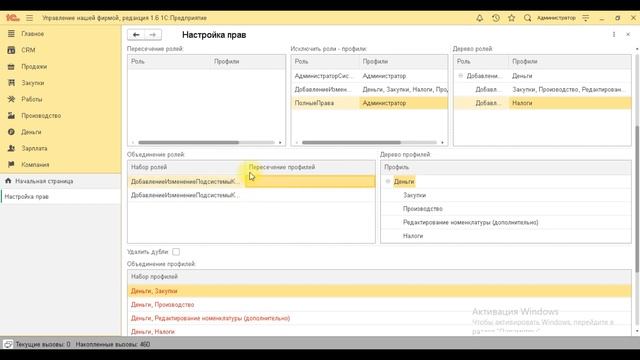Click horizontal scrollbar in Исключить роли table

351,142
